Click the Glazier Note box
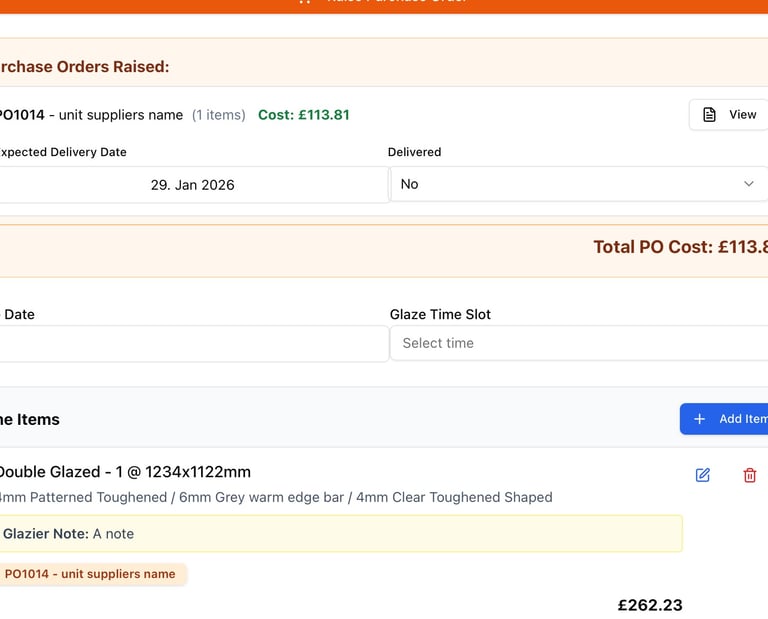Image resolution: width=768 pixels, height=619 pixels. pyautogui.click(x=338, y=534)
